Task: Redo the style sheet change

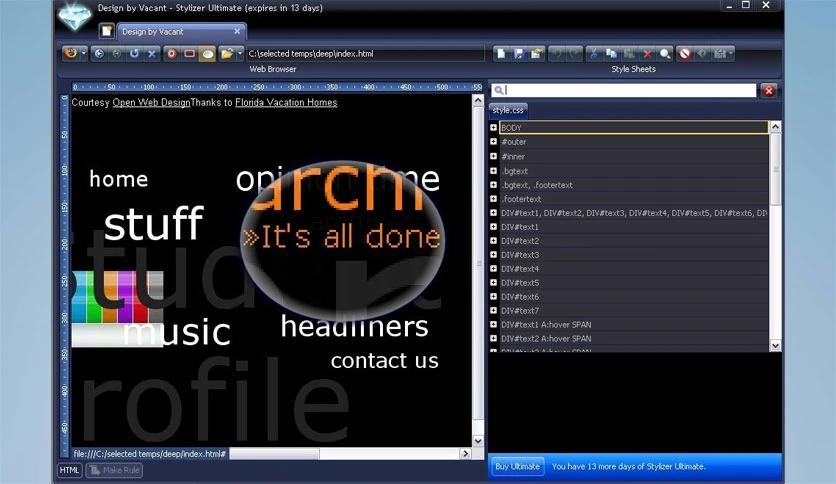Action: tap(574, 53)
